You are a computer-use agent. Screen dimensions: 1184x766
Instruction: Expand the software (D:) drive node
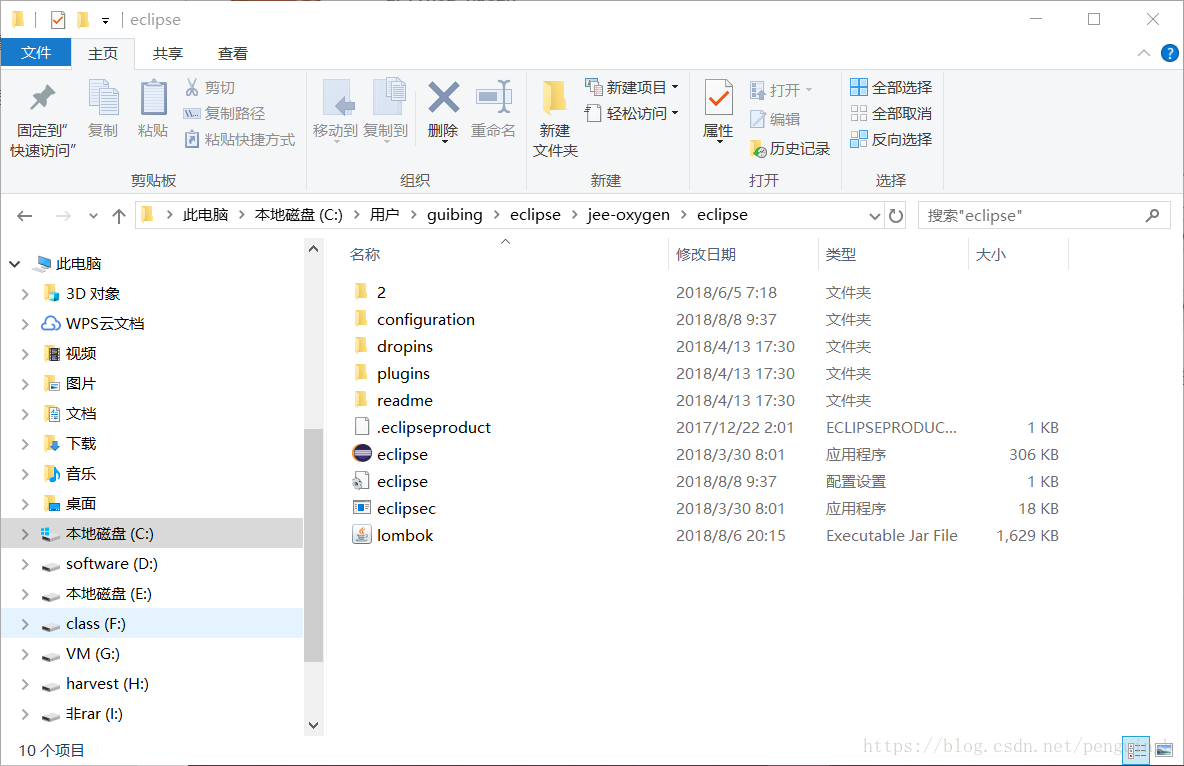point(25,564)
